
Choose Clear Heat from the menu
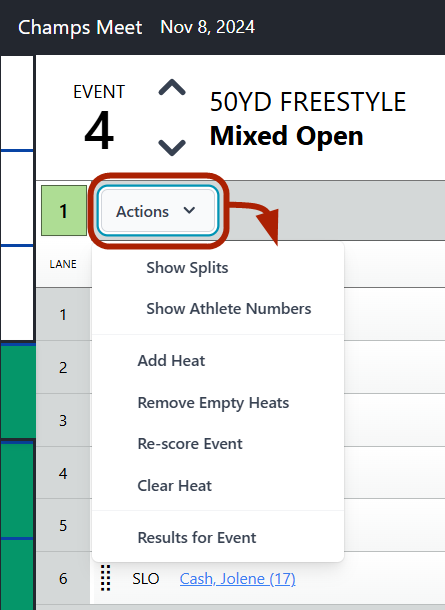[x=175, y=486]
